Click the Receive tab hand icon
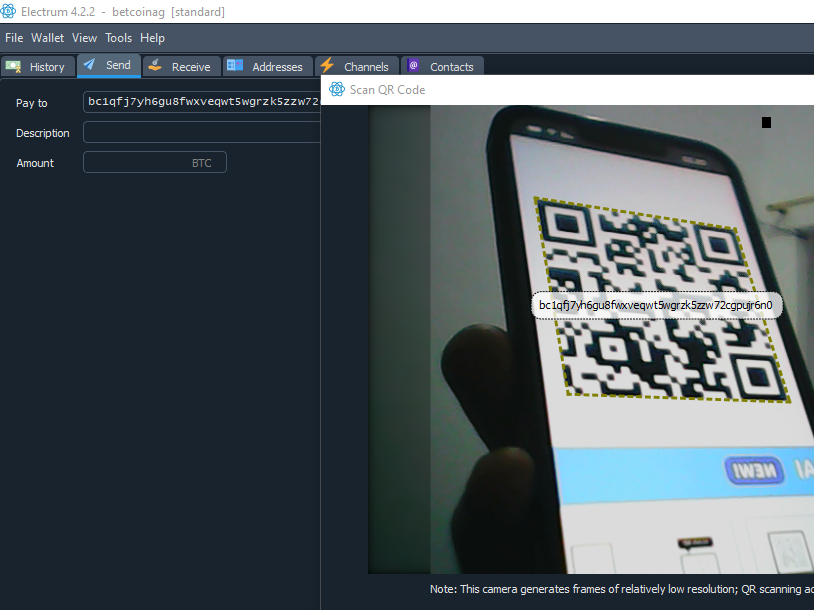Viewport: 814px width, 610px height. pos(155,65)
